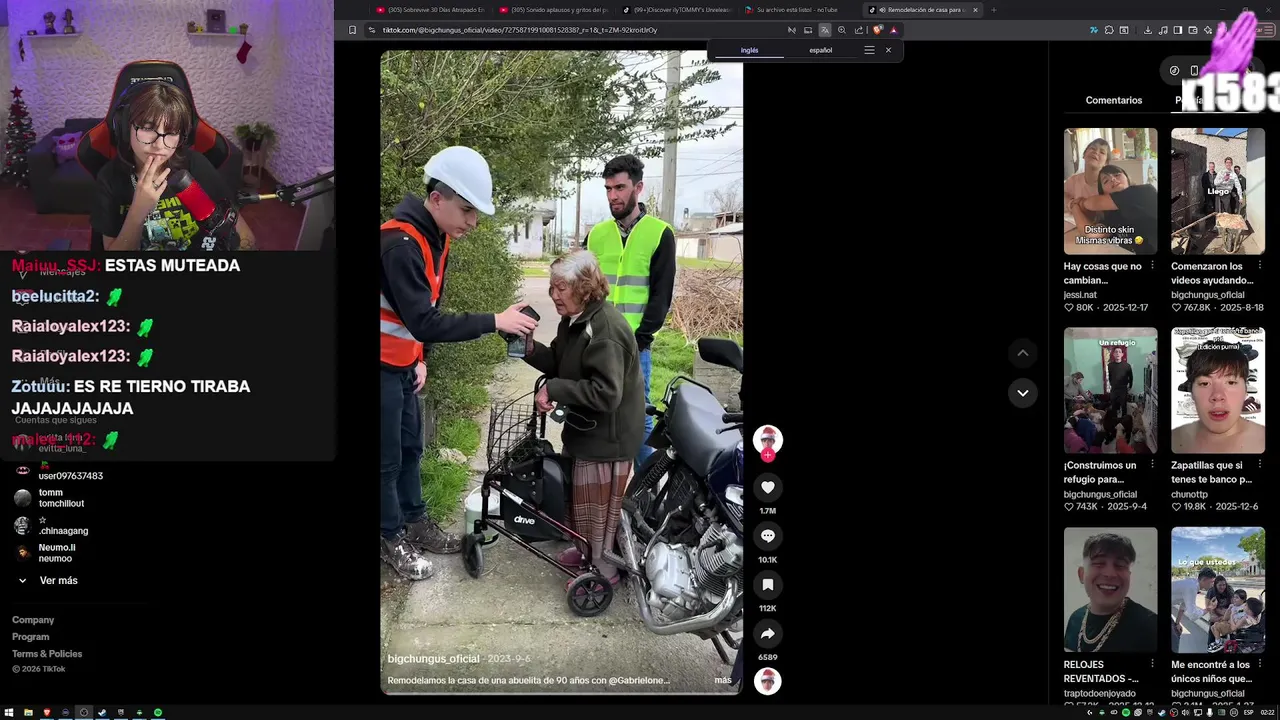The width and height of the screenshot is (1280, 720).
Task: Open options for 'Me encontré a los únicos niños'
Action: point(1260,664)
